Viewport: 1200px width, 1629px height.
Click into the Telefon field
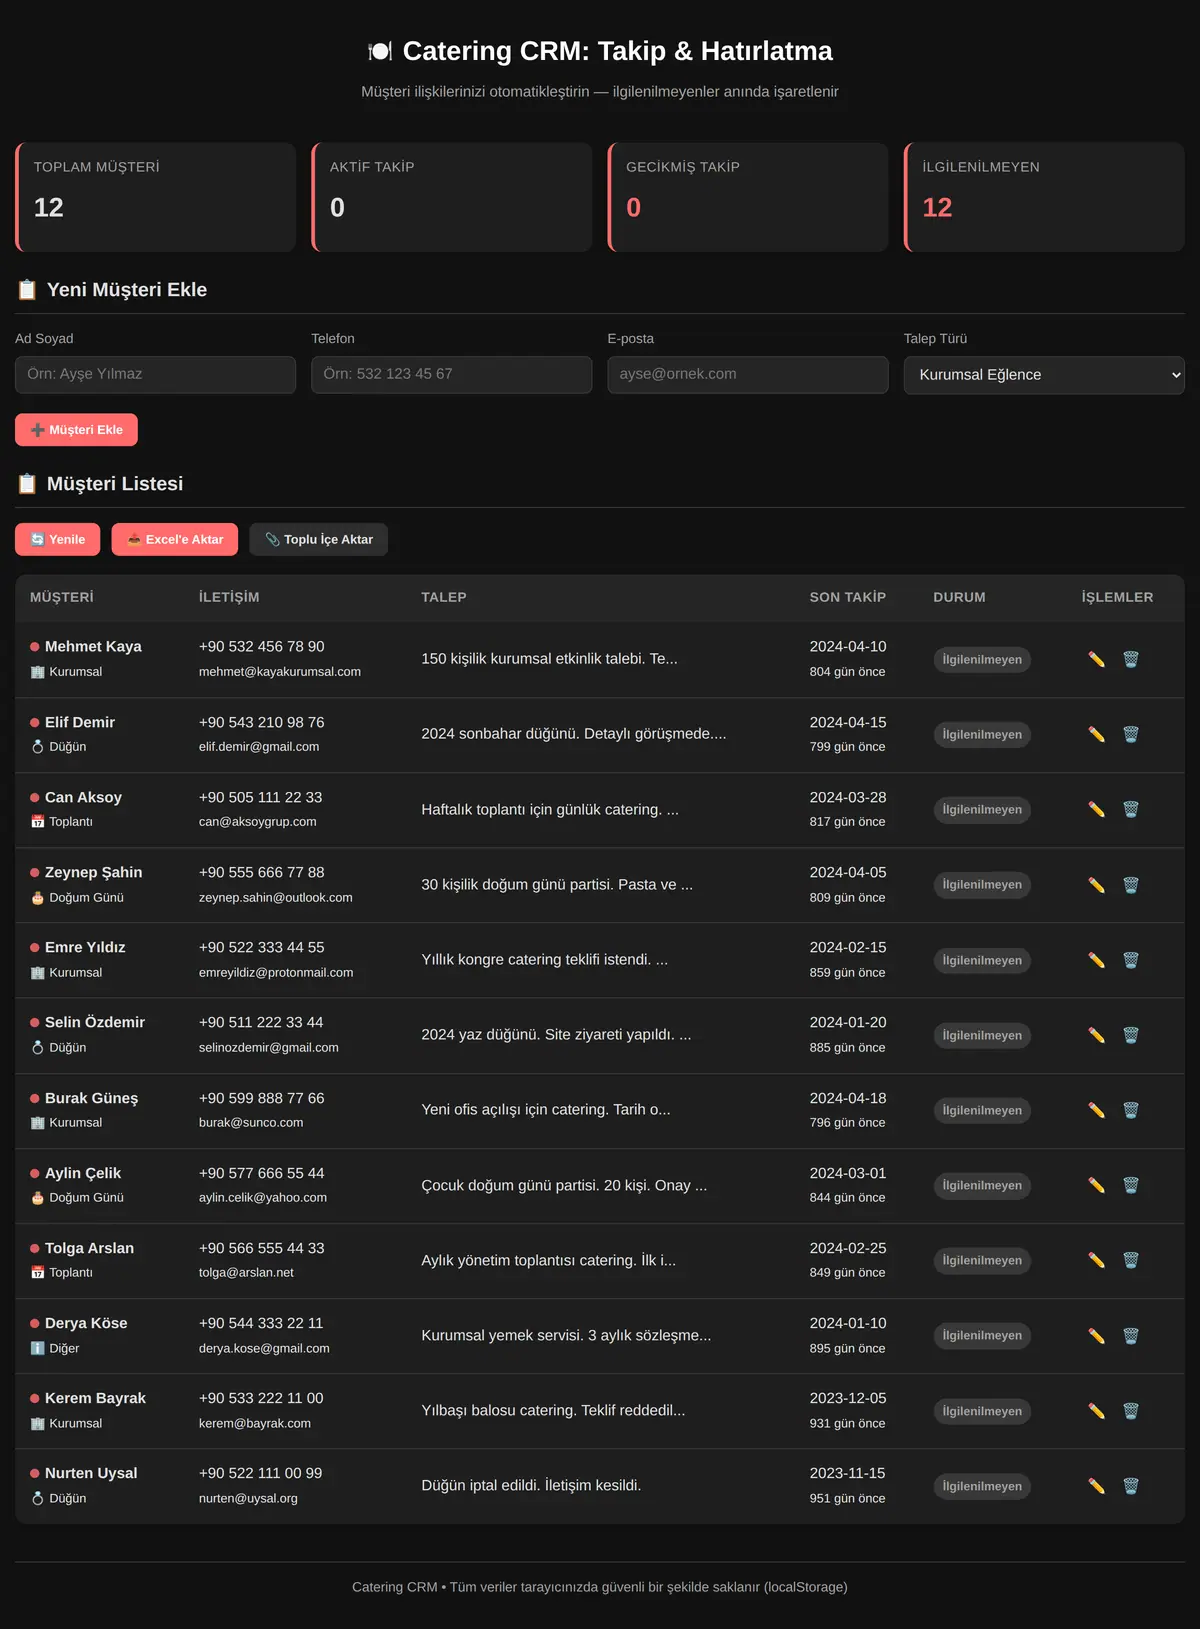coord(452,375)
